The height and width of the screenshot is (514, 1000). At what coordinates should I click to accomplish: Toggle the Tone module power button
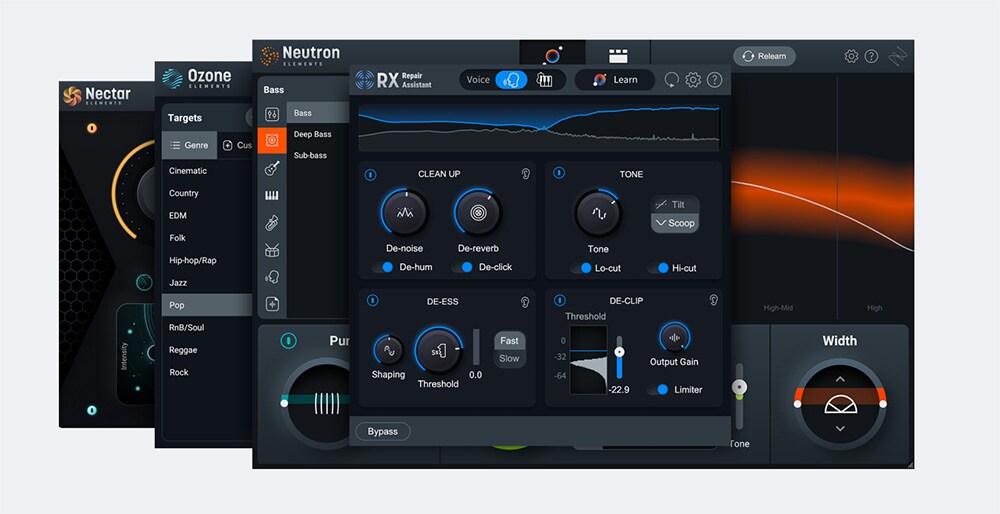click(x=559, y=173)
